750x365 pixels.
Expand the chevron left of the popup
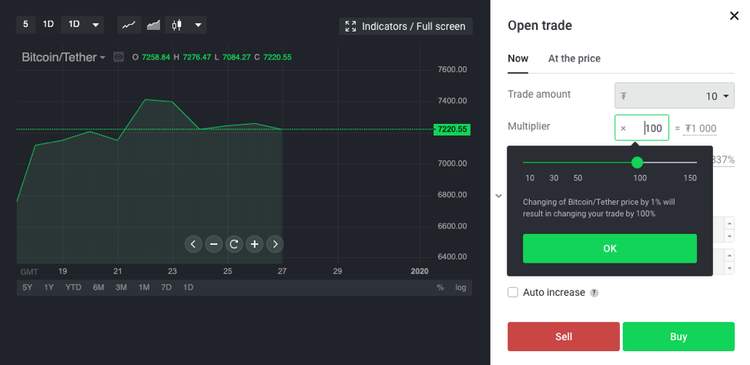point(498,196)
